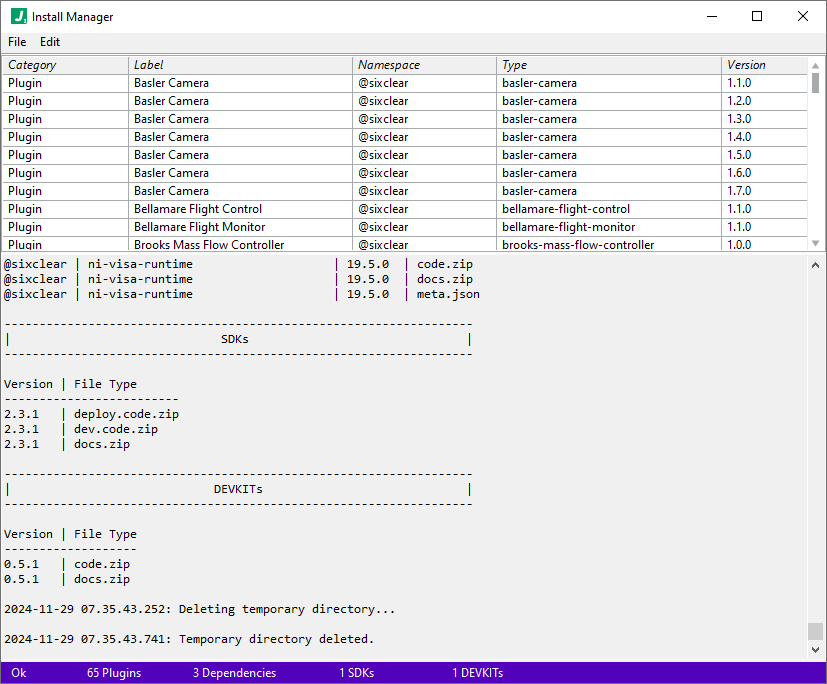The width and height of the screenshot is (827, 684).
Task: Open the File menu
Action: [16, 42]
